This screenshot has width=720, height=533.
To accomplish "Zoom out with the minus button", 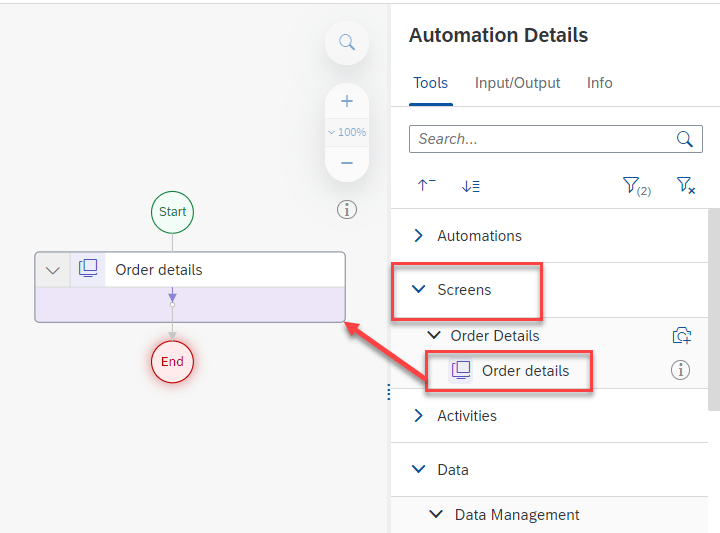I will pos(347,162).
